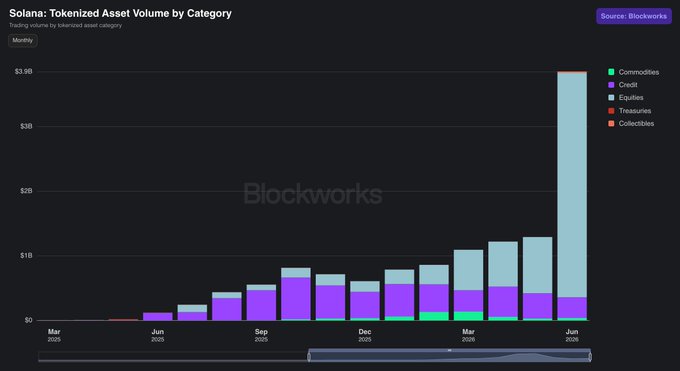Select the Mar 2026 bar's green commodities segment
The height and width of the screenshot is (371, 680).
coord(468,316)
